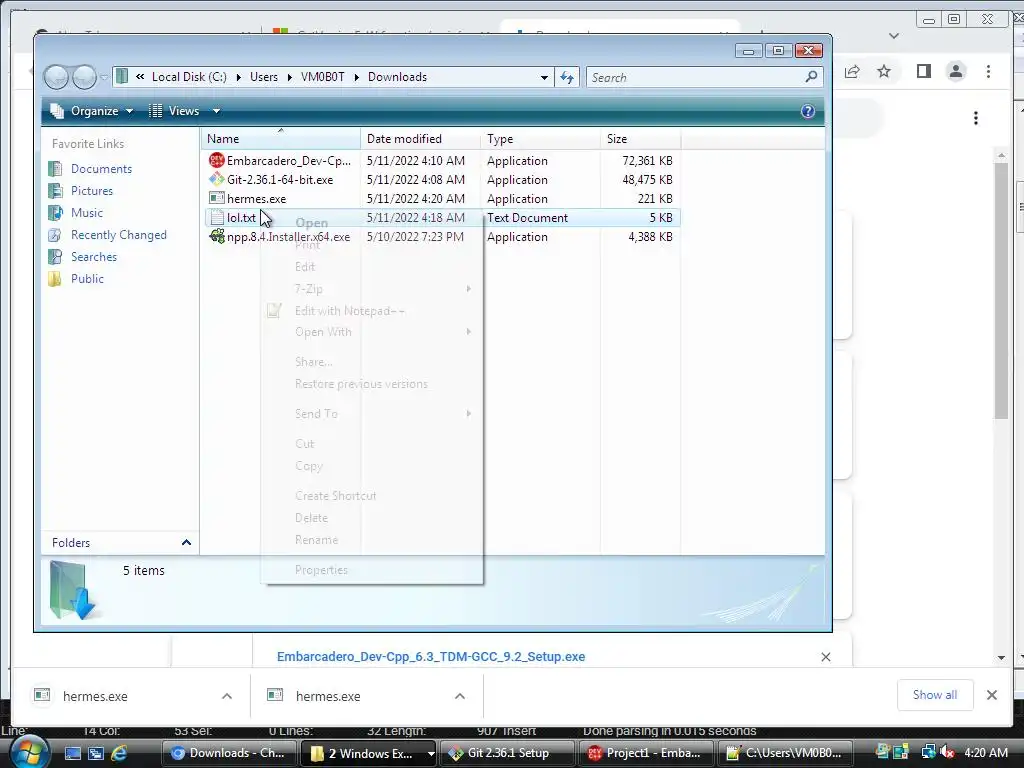Screen dimensions: 1024x768
Task: Open Chrome's profile avatar icon
Action: click(x=956, y=71)
